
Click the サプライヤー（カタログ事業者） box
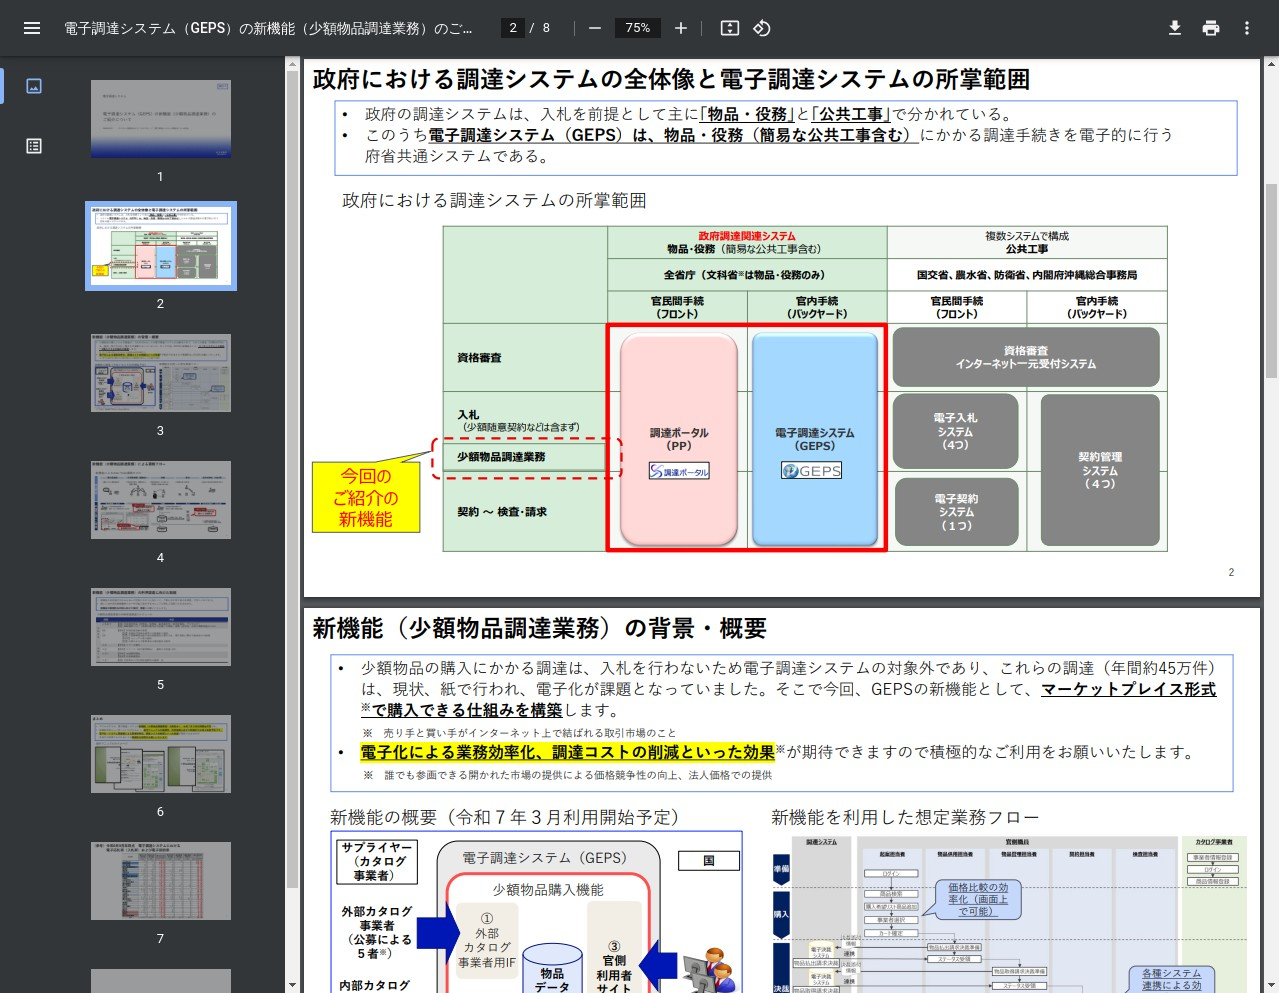tap(377, 861)
